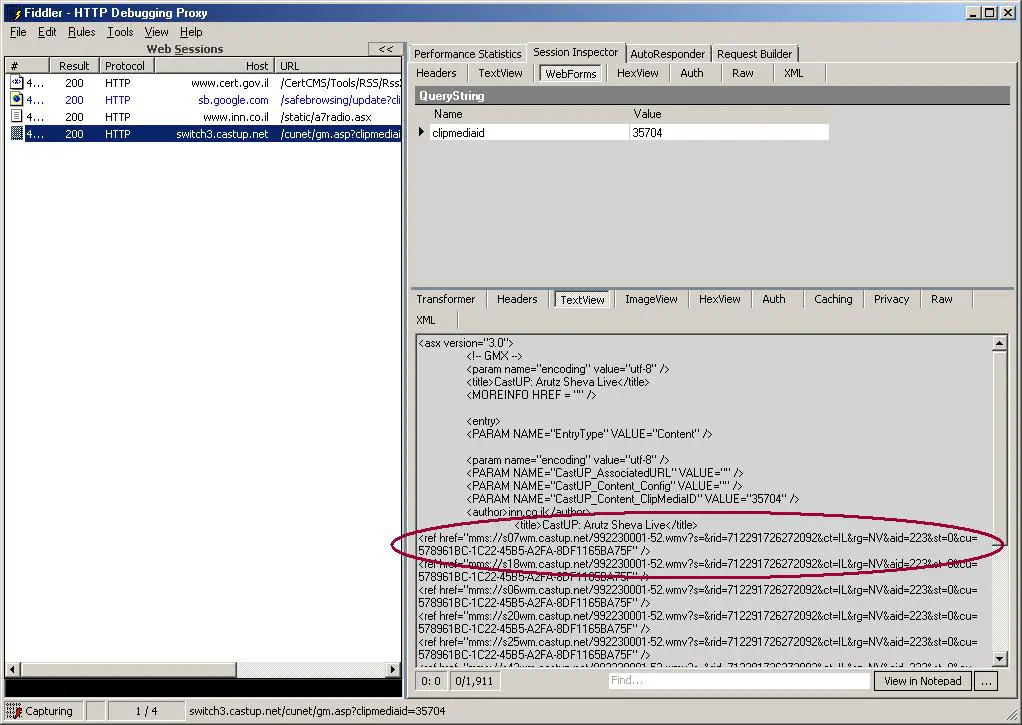Switch to Performance Statistics tab
Viewport: 1022px width, 725px height.
click(x=467, y=54)
